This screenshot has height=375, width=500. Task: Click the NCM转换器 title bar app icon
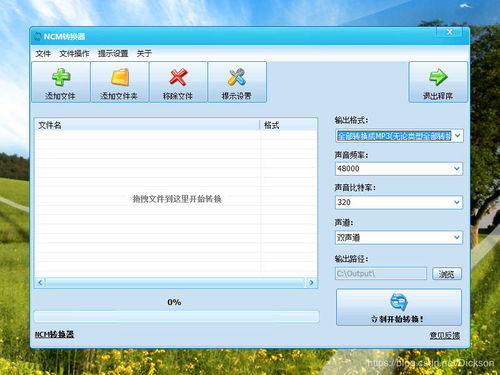38,36
